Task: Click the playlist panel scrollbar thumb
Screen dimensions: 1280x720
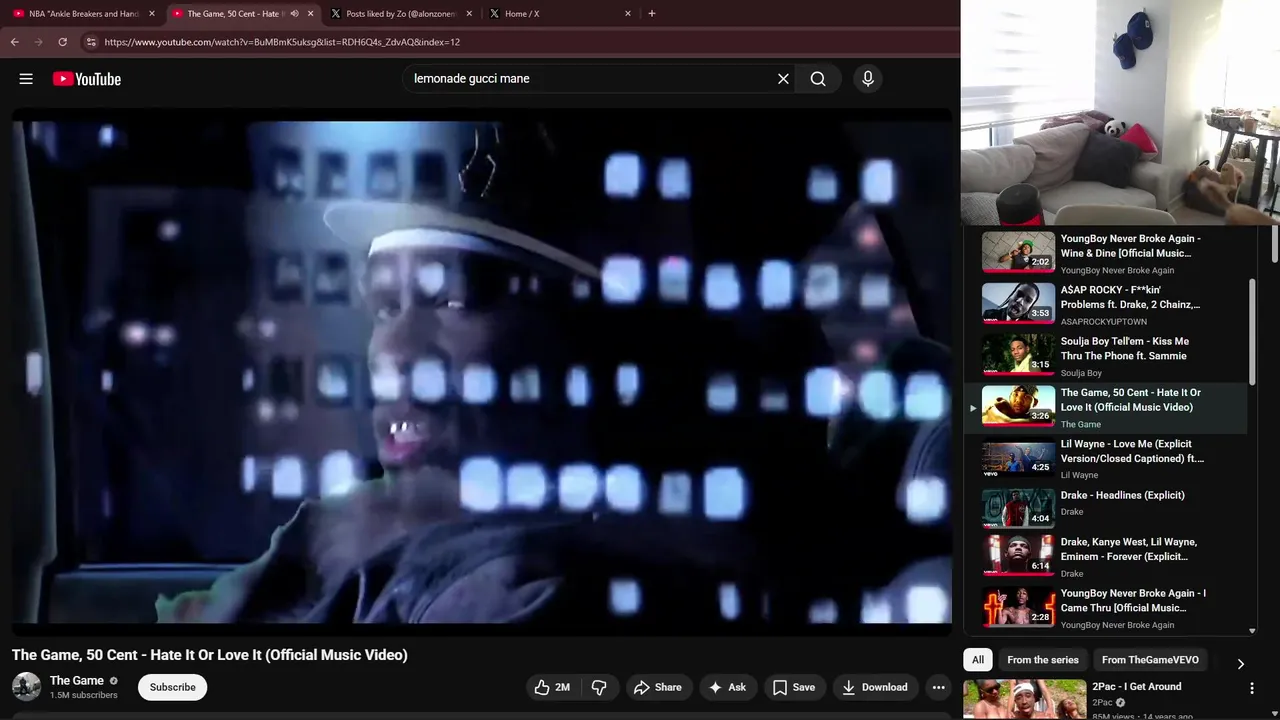Action: coord(1251,333)
